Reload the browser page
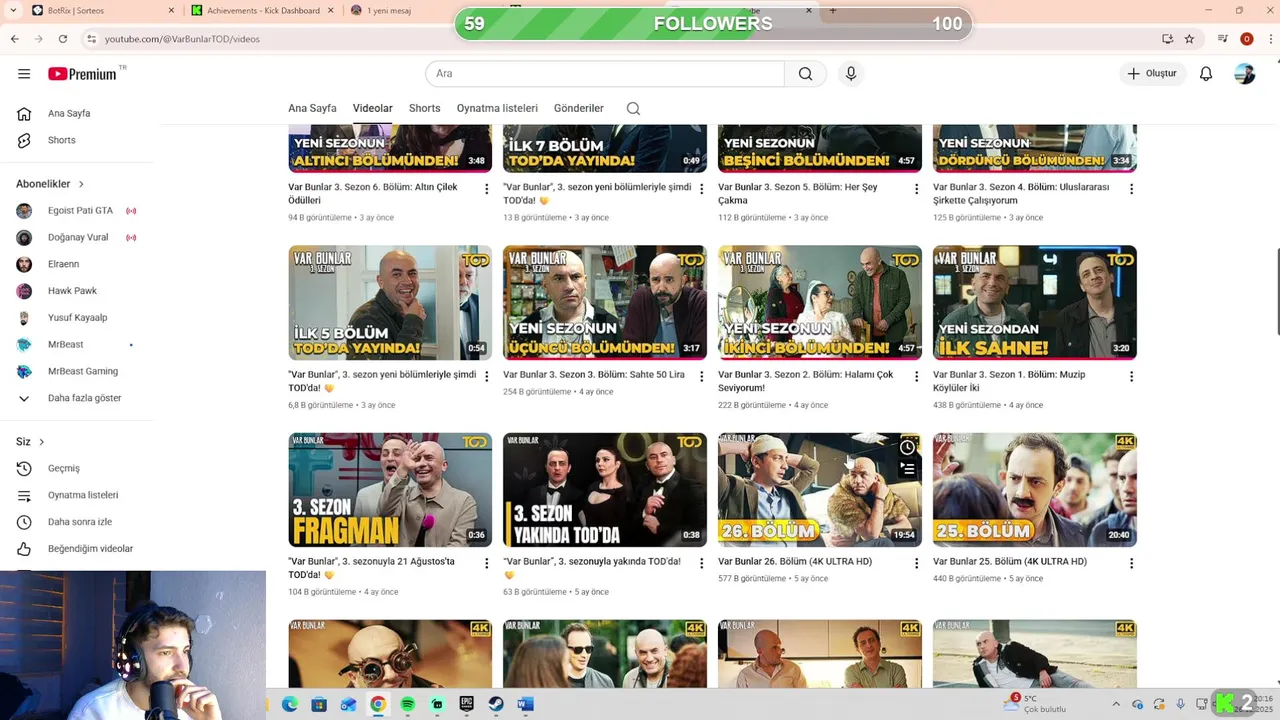1280x720 pixels. [x=63, y=39]
